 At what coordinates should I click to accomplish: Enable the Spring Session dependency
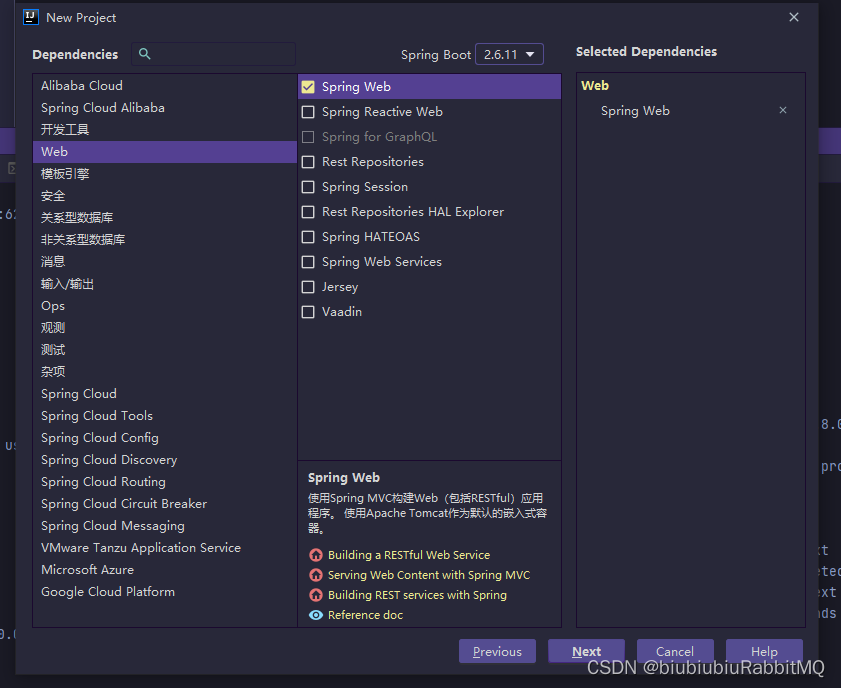click(x=308, y=187)
